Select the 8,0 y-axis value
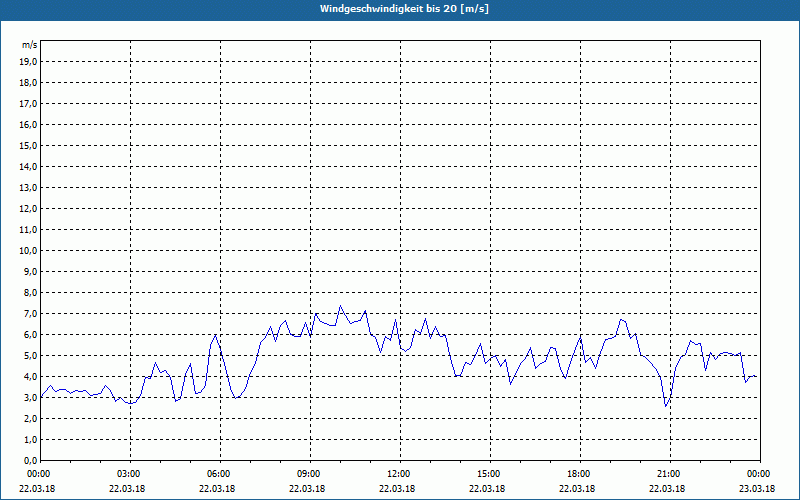The width and height of the screenshot is (800, 500). pyautogui.click(x=30, y=292)
